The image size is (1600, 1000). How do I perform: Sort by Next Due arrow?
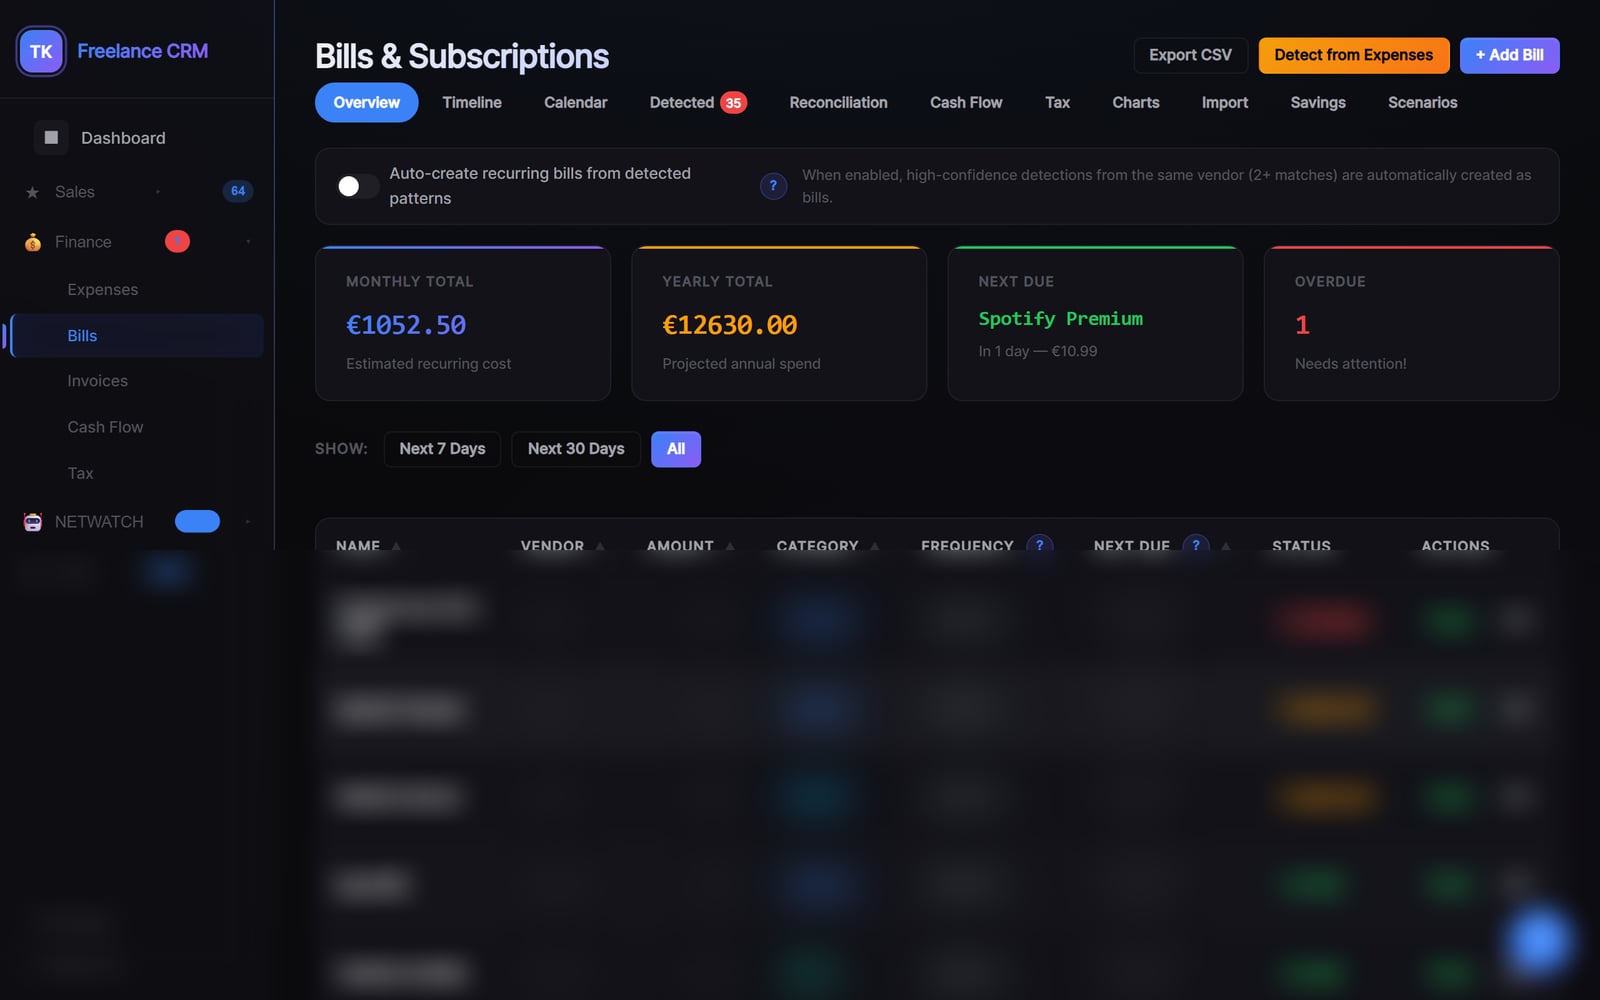point(1226,546)
